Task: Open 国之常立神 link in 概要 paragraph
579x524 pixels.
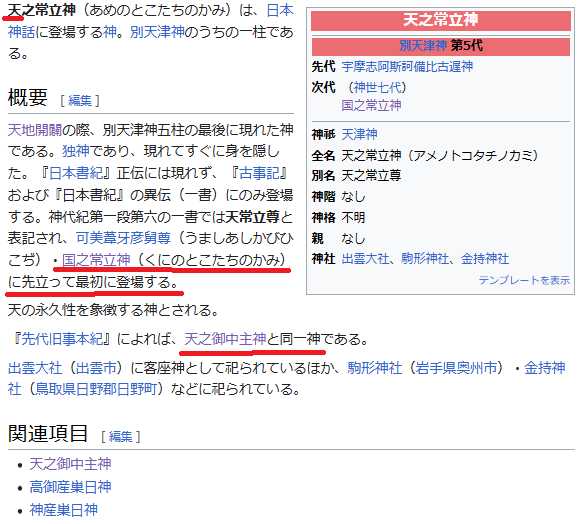Action: click(96, 260)
